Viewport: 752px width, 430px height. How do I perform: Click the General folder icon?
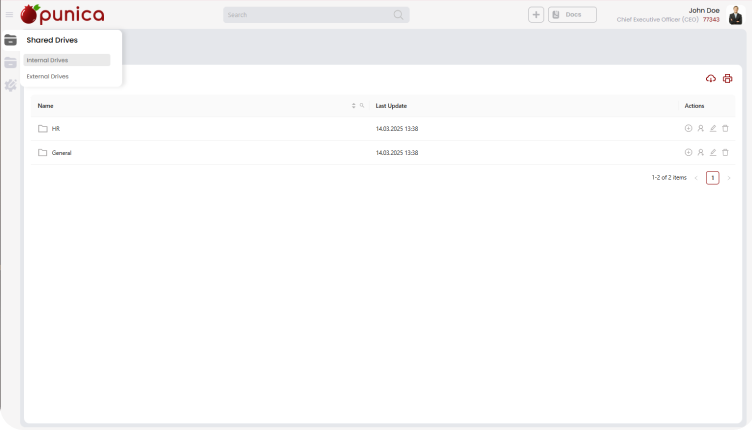click(43, 152)
